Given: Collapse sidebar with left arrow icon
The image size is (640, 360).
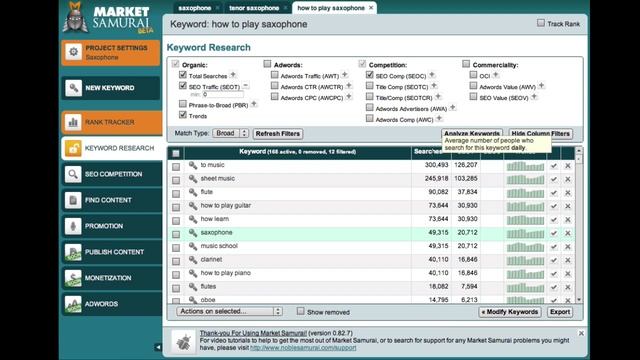Looking at the screenshot, I should coord(158,347).
